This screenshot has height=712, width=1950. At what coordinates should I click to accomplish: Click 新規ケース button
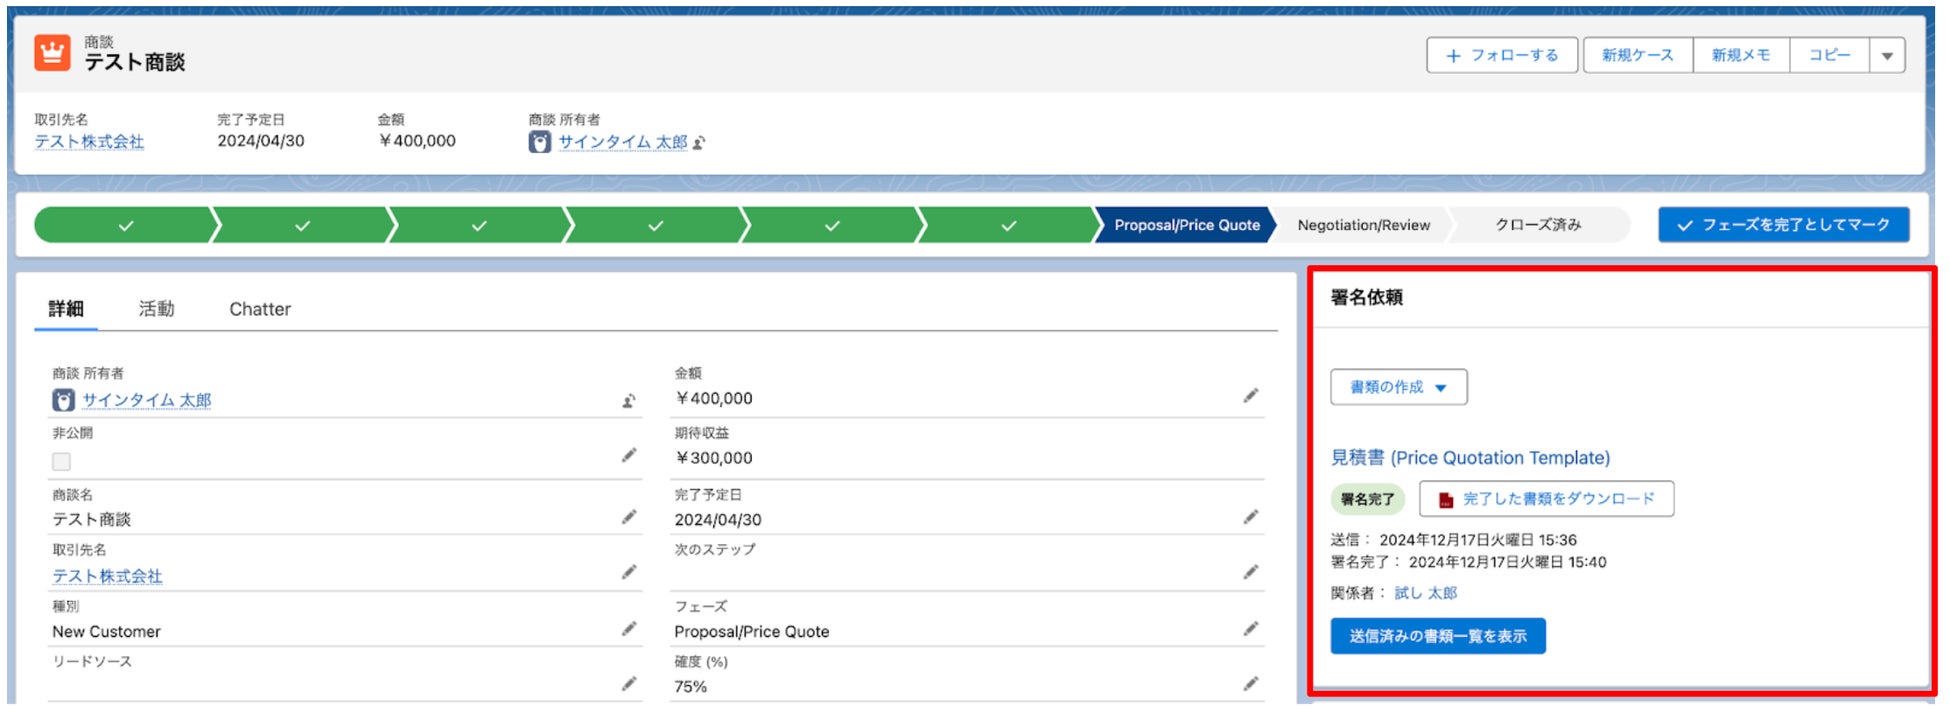point(1638,56)
